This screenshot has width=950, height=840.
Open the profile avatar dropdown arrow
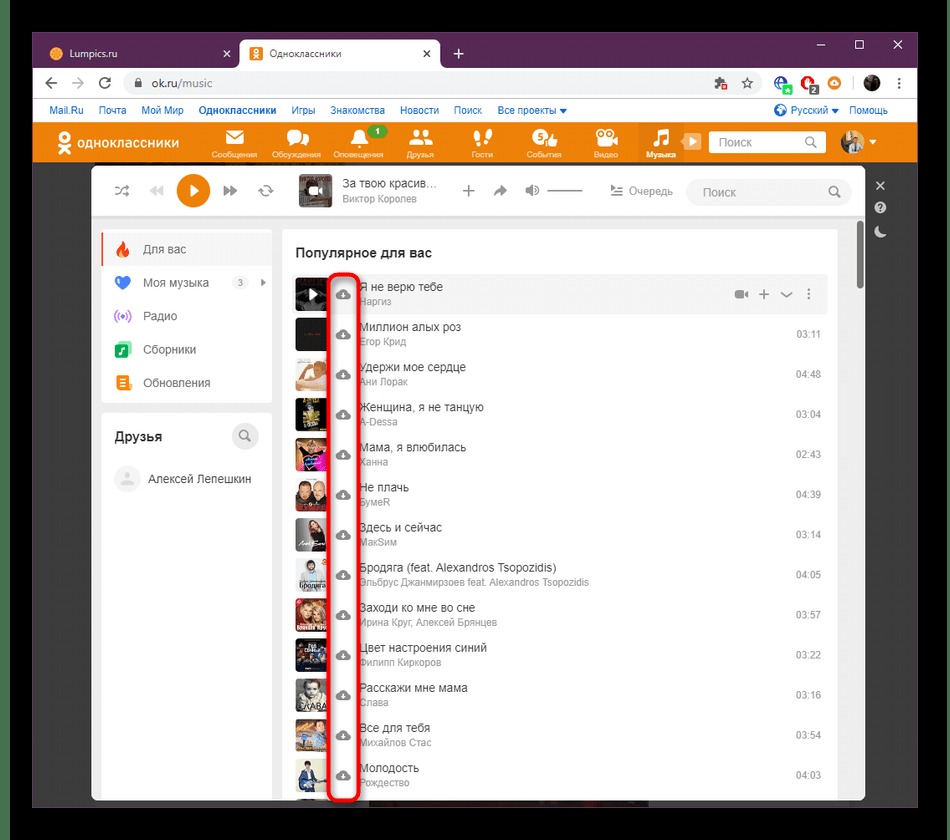[x=873, y=142]
